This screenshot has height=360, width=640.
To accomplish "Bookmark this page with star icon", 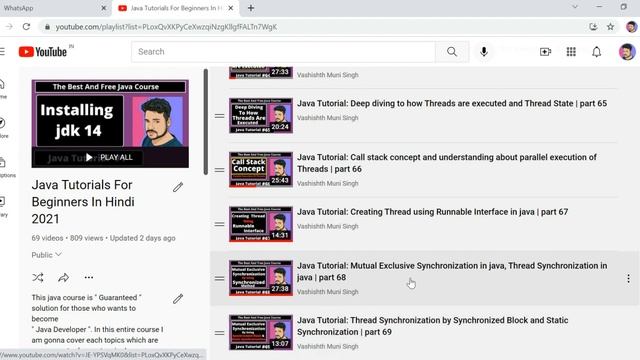I will 610,27.
